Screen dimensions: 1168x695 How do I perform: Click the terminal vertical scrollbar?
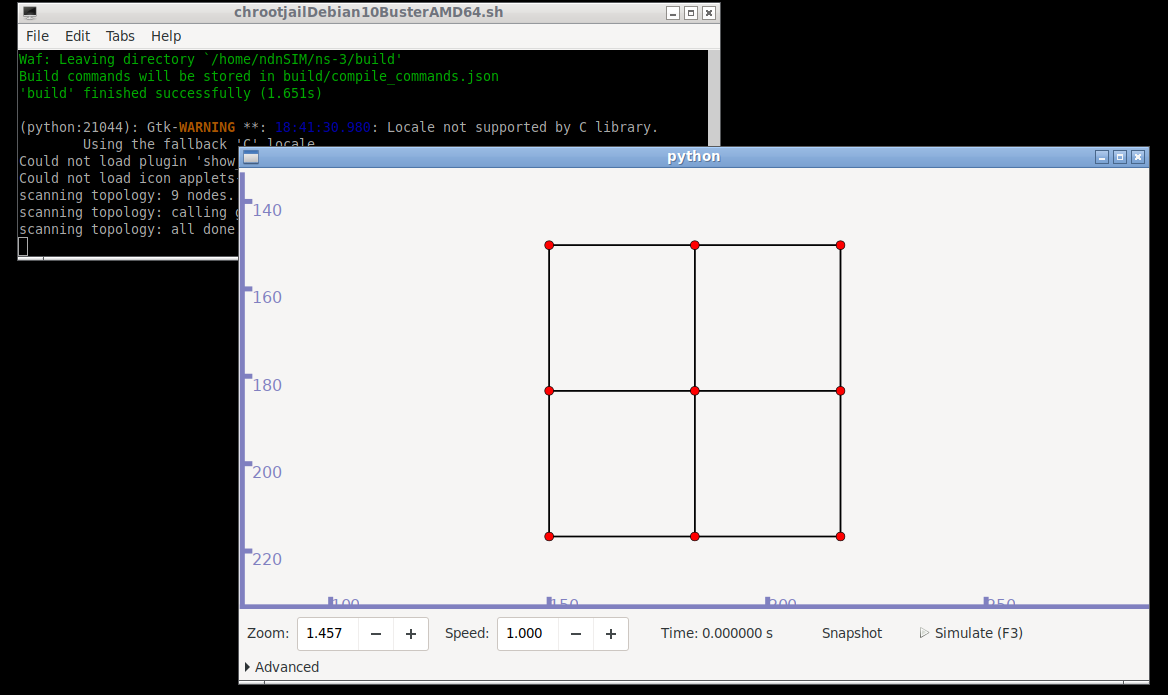click(x=714, y=98)
